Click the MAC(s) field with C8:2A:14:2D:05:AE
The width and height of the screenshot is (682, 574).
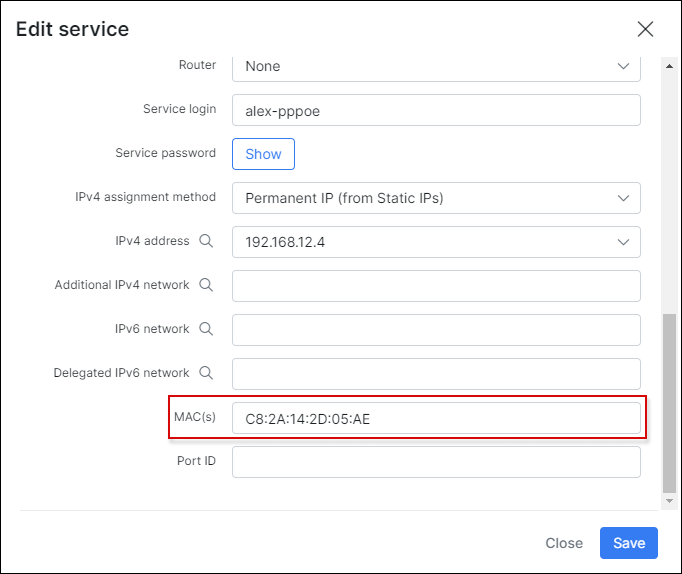point(436,418)
